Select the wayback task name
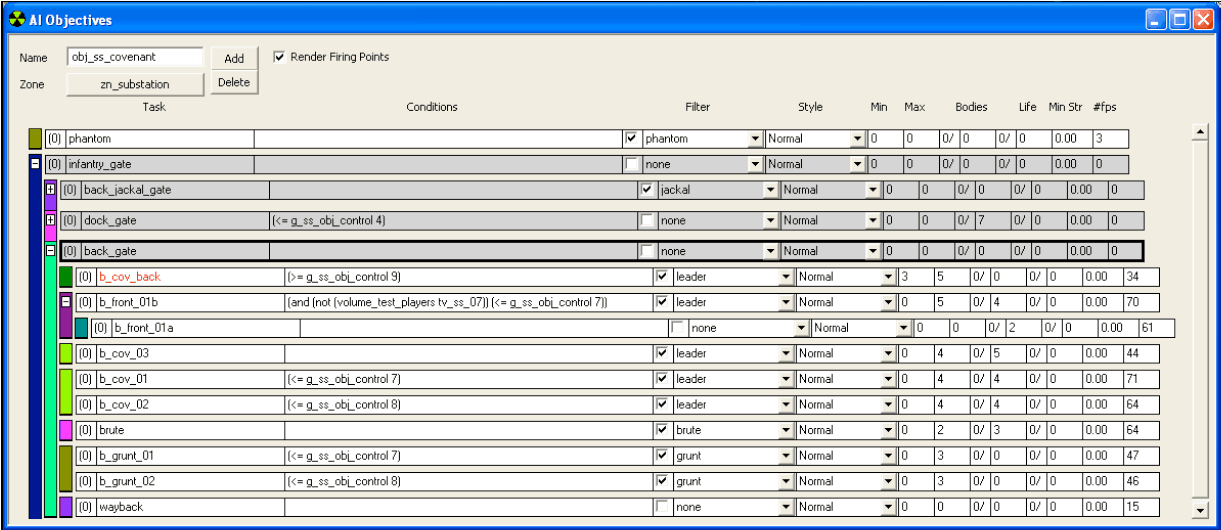 pos(190,508)
